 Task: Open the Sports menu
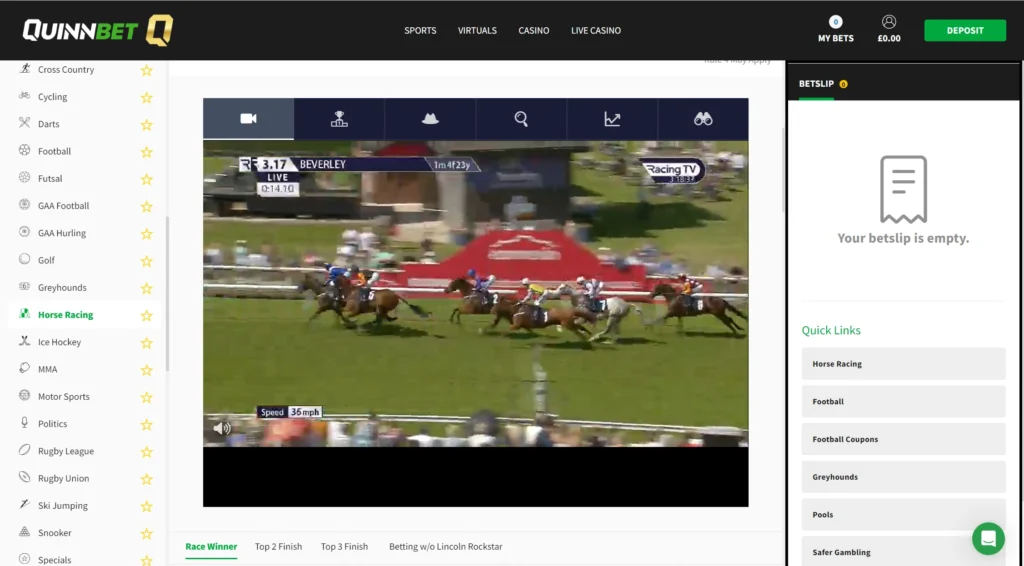pyautogui.click(x=420, y=30)
